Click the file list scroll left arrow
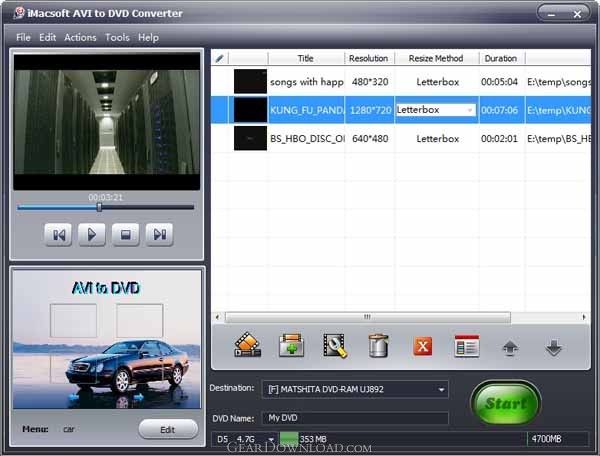Image resolution: width=600 pixels, height=456 pixels. 217,317
